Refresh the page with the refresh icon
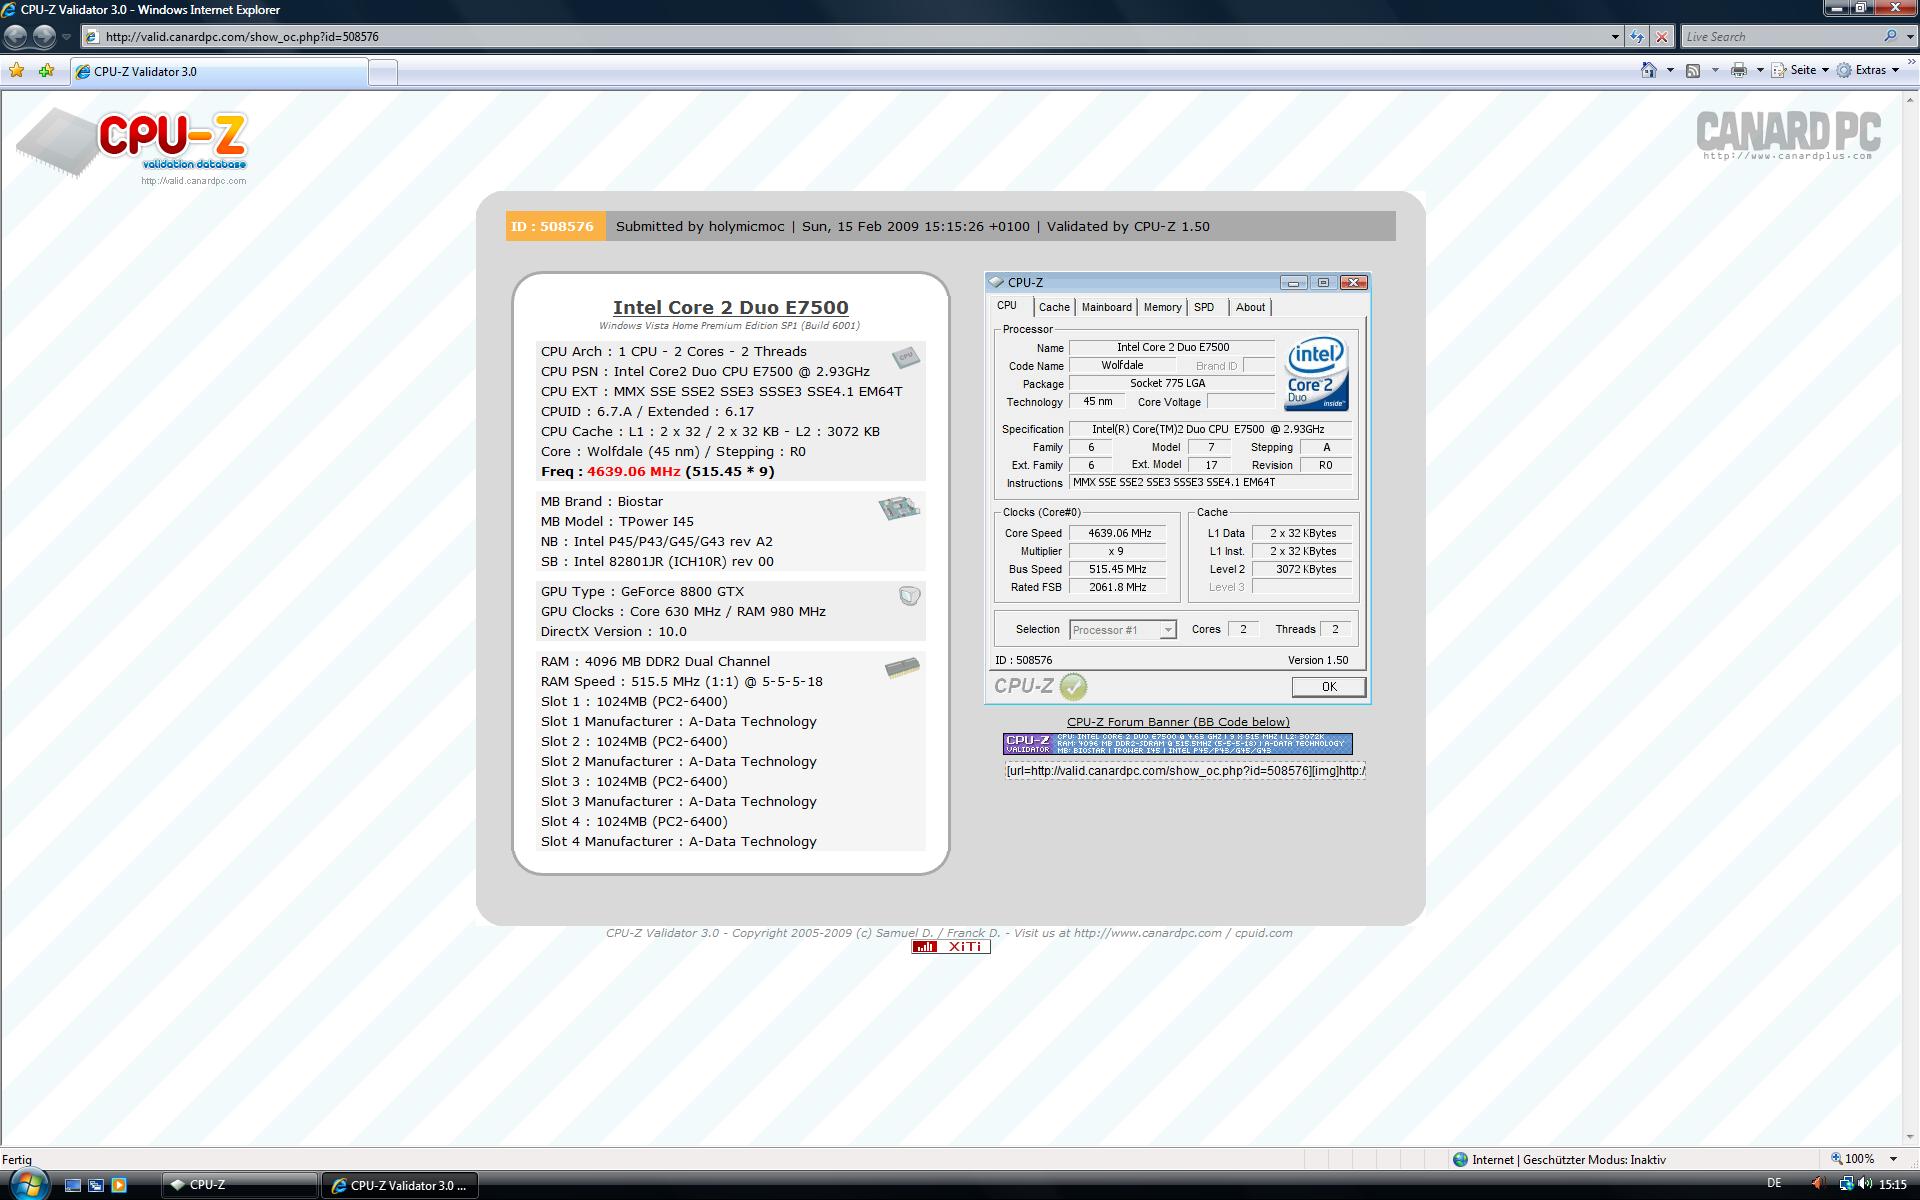 coord(1637,37)
